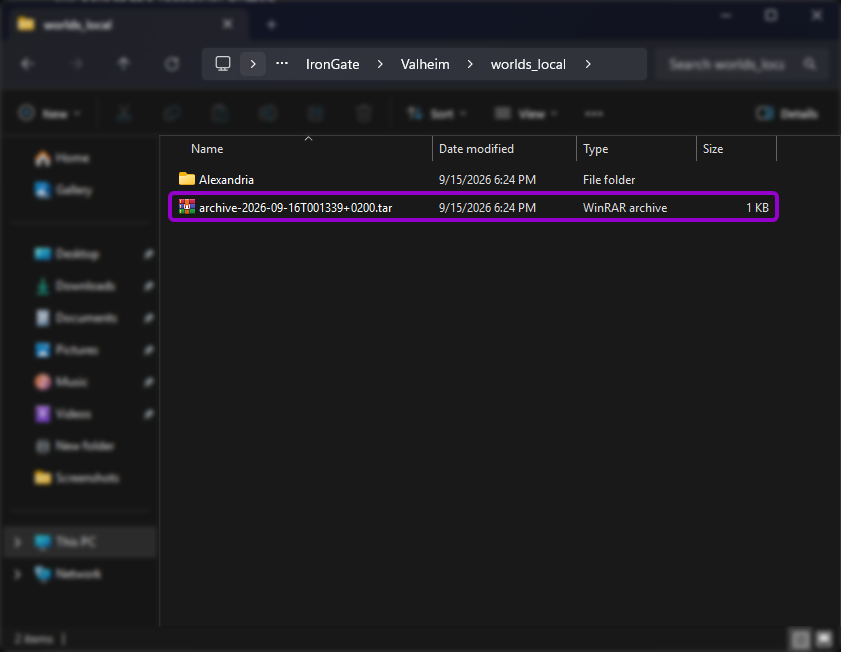
Task: Open the Sort dropdown menu
Action: (x=437, y=114)
